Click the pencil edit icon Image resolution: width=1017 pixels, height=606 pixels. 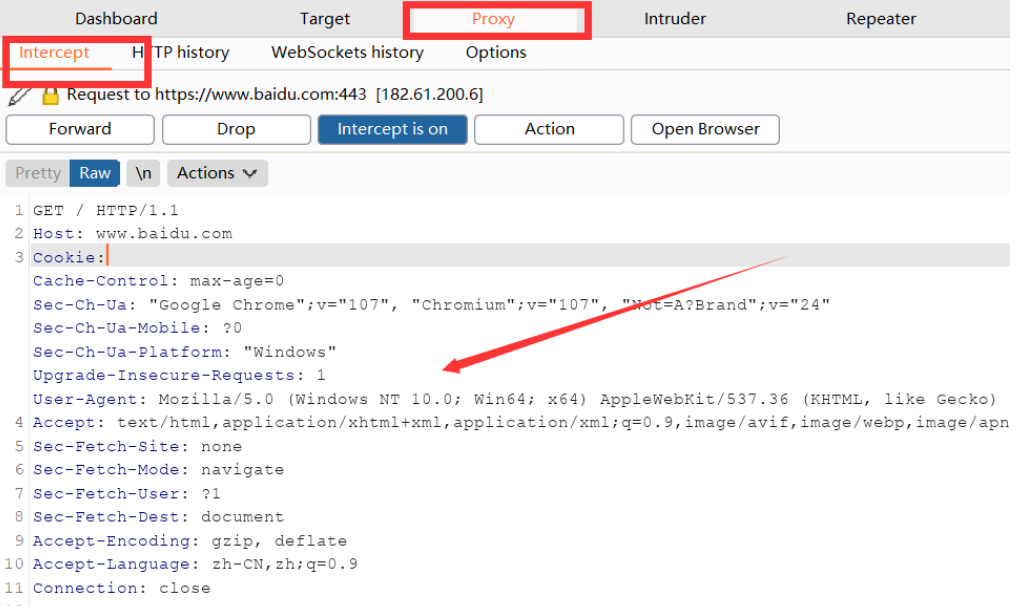click(19, 96)
